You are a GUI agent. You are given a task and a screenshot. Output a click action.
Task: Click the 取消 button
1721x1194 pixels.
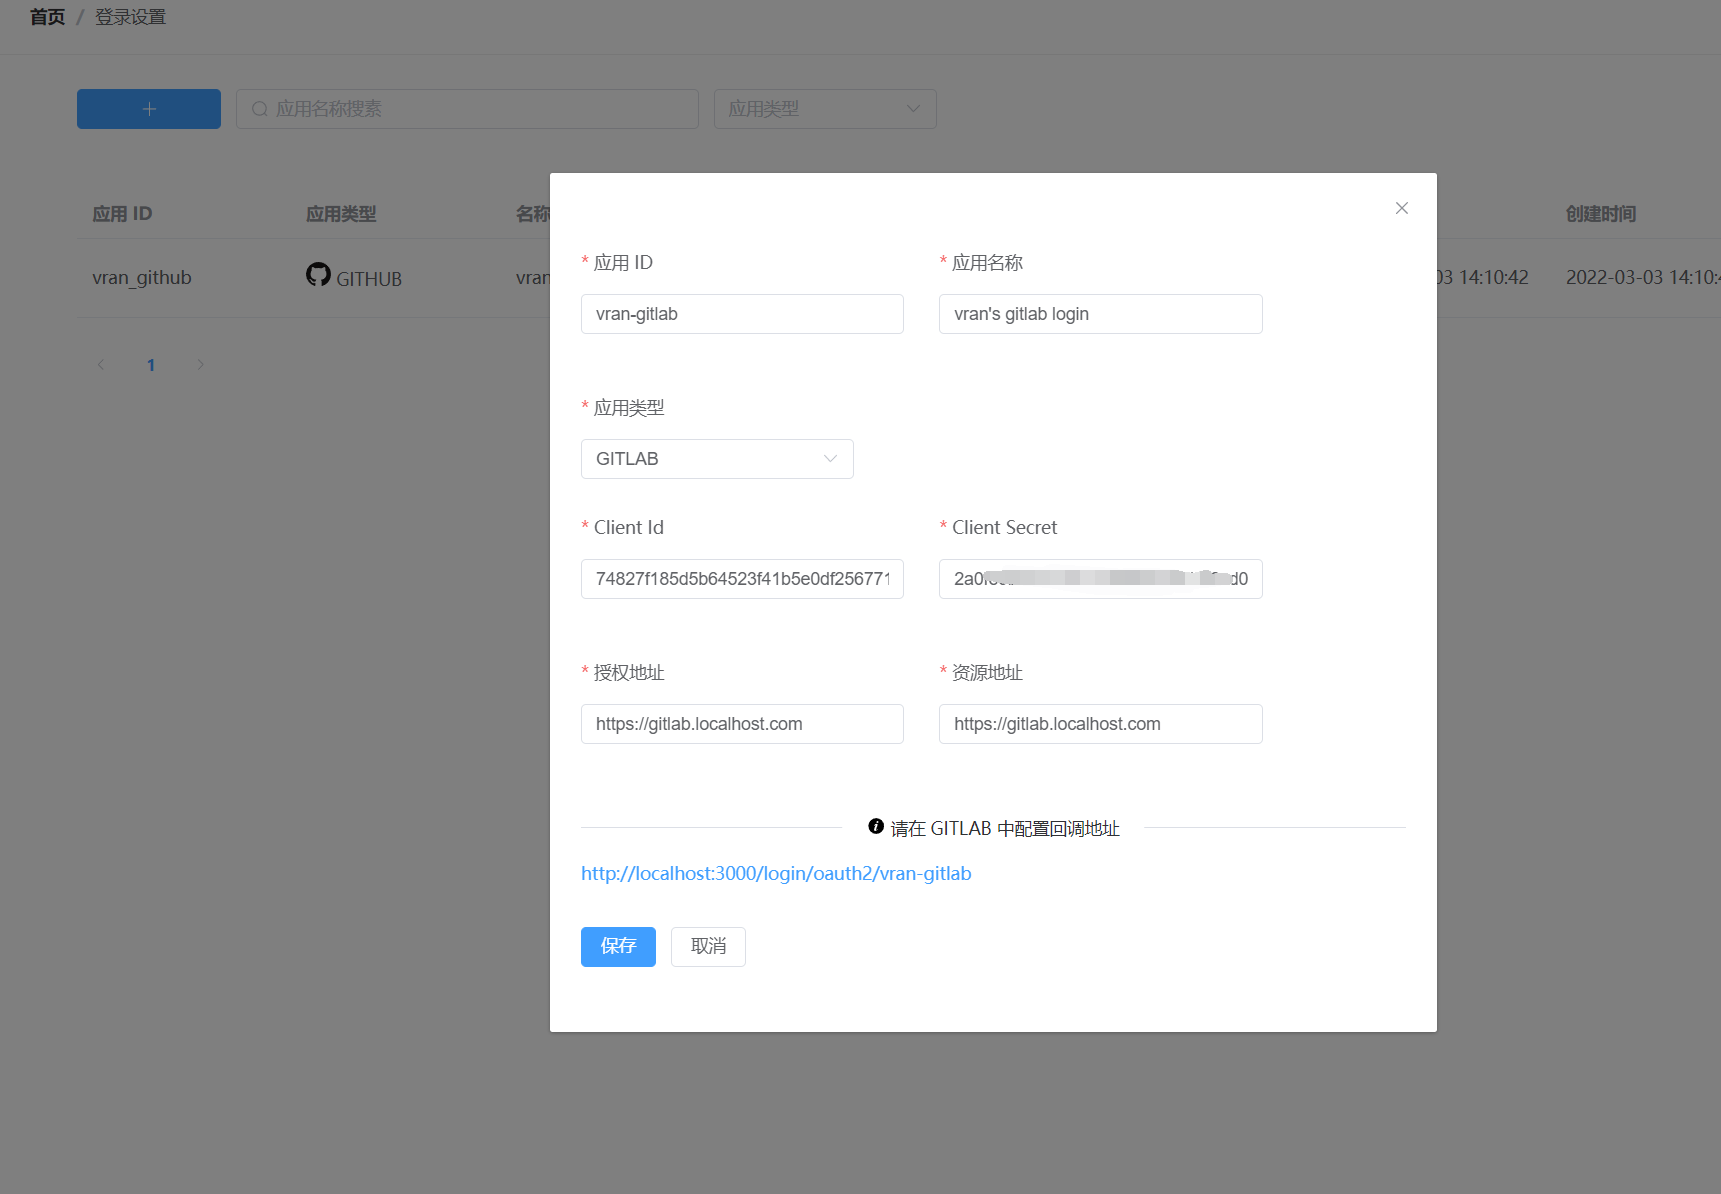[x=708, y=946]
